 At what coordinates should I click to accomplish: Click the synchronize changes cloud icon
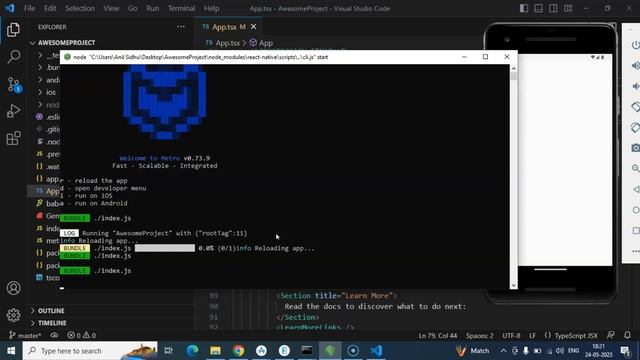pos(54,336)
